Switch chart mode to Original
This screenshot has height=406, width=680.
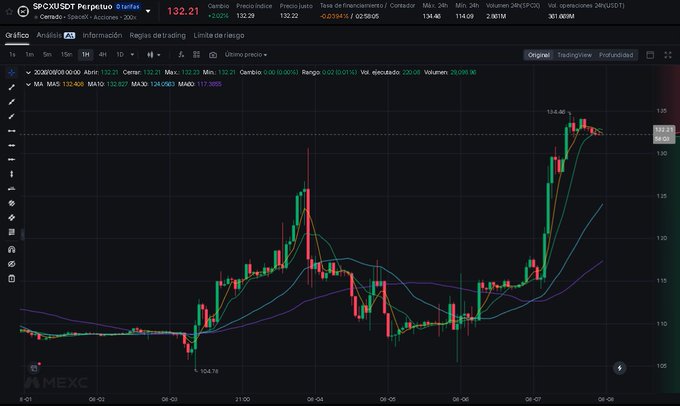pos(539,55)
